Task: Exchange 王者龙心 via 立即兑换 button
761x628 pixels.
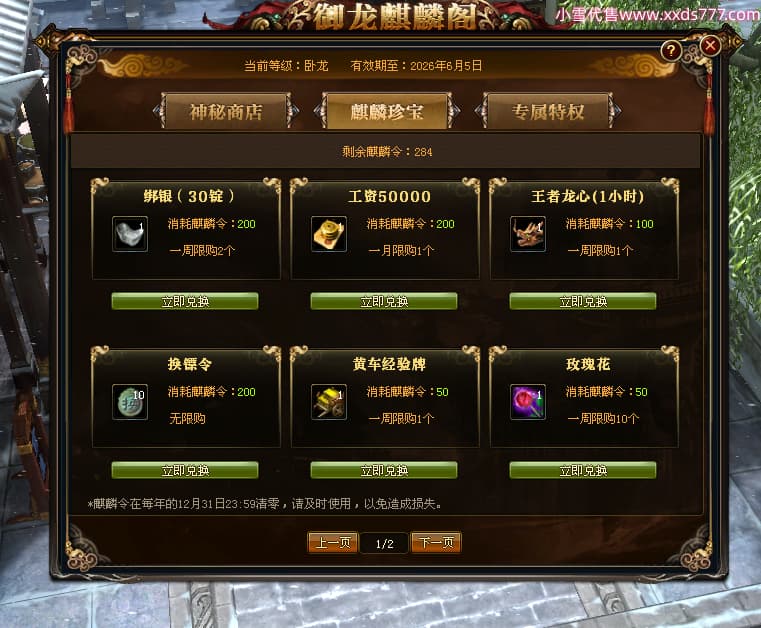Action: [583, 301]
